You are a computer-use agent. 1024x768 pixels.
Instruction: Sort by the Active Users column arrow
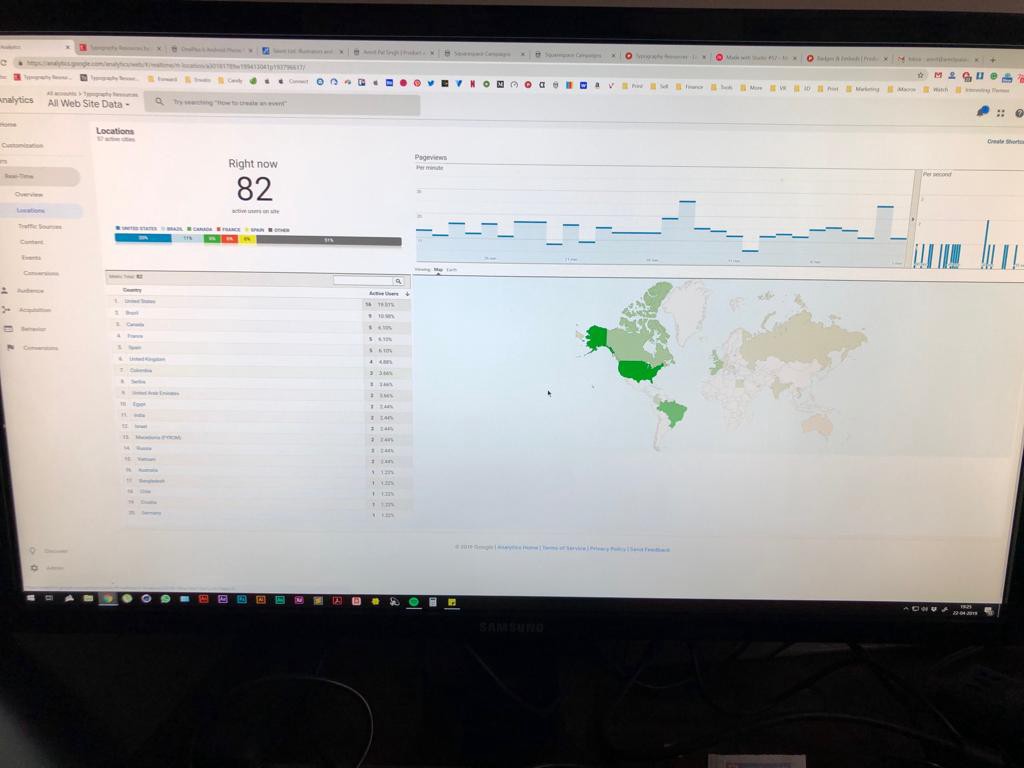pyautogui.click(x=407, y=294)
